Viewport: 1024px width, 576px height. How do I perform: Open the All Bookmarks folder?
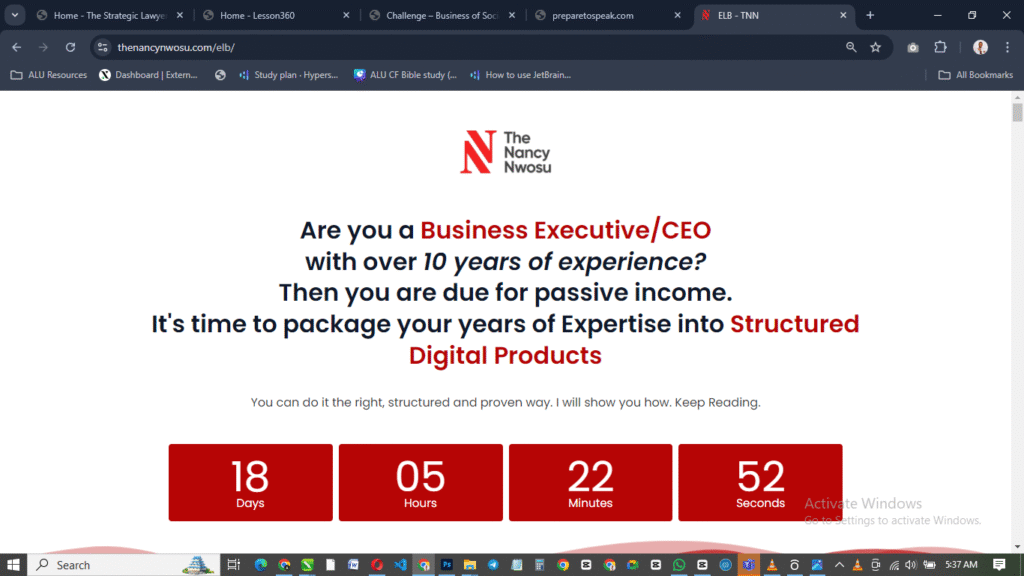tap(976, 75)
